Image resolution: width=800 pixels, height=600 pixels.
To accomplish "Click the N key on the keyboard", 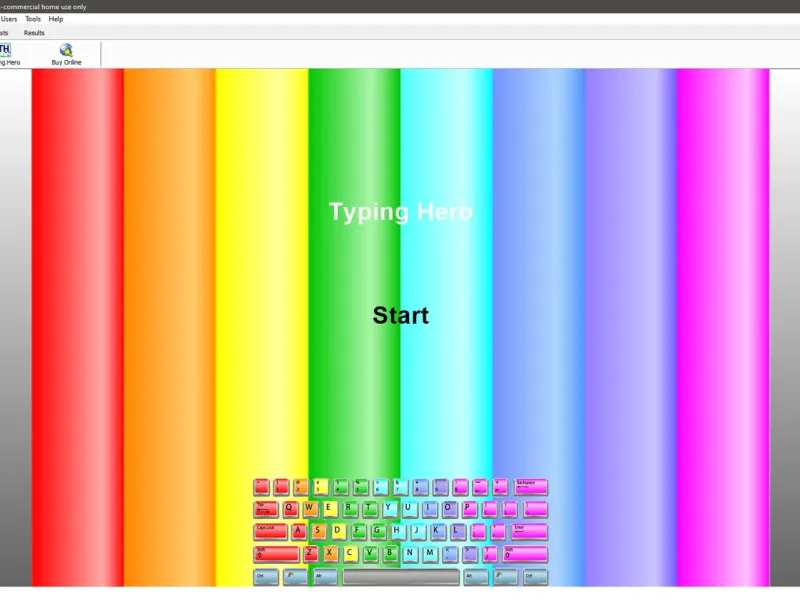I will [x=410, y=554].
